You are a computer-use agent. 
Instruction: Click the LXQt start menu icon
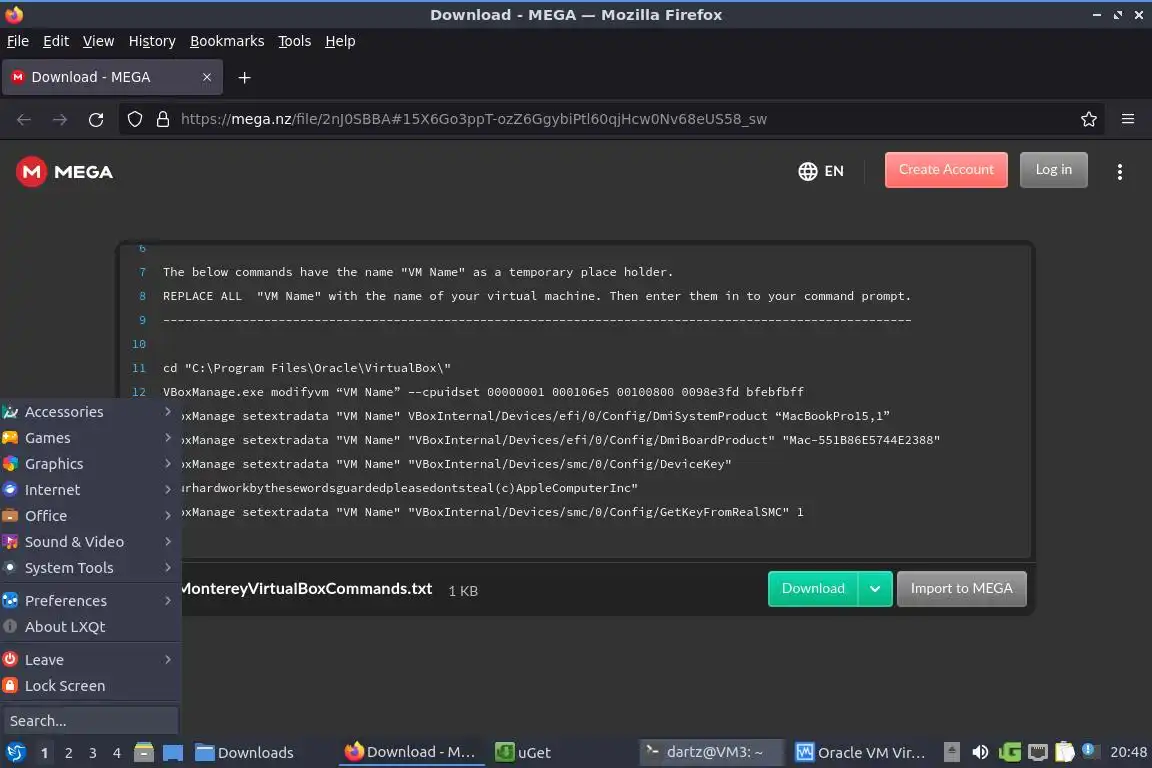pos(15,752)
